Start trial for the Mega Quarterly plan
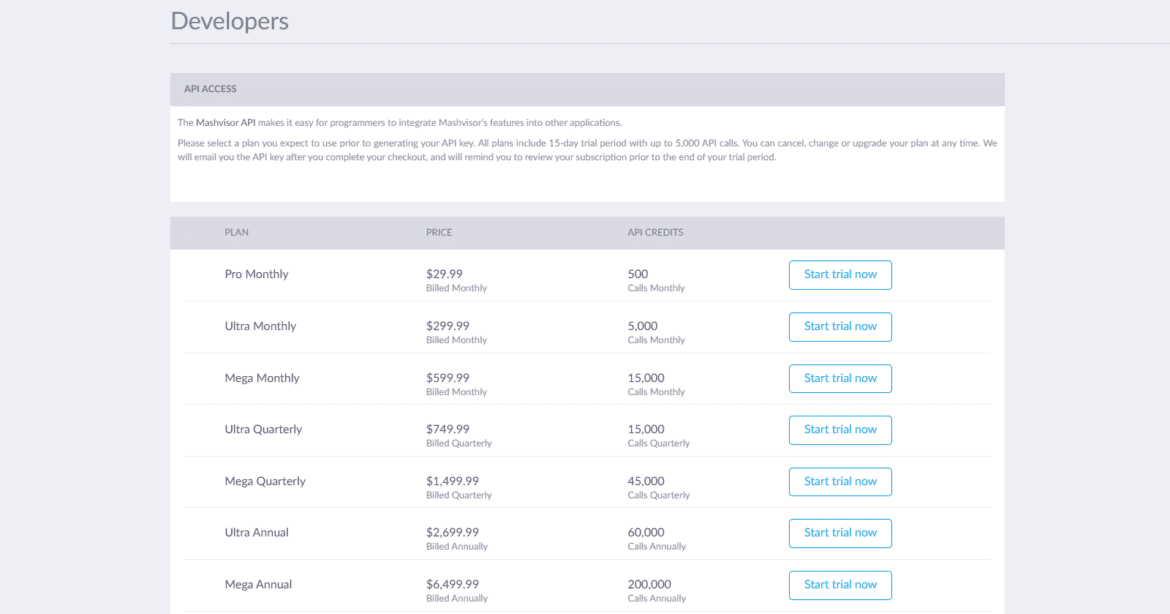 840,481
